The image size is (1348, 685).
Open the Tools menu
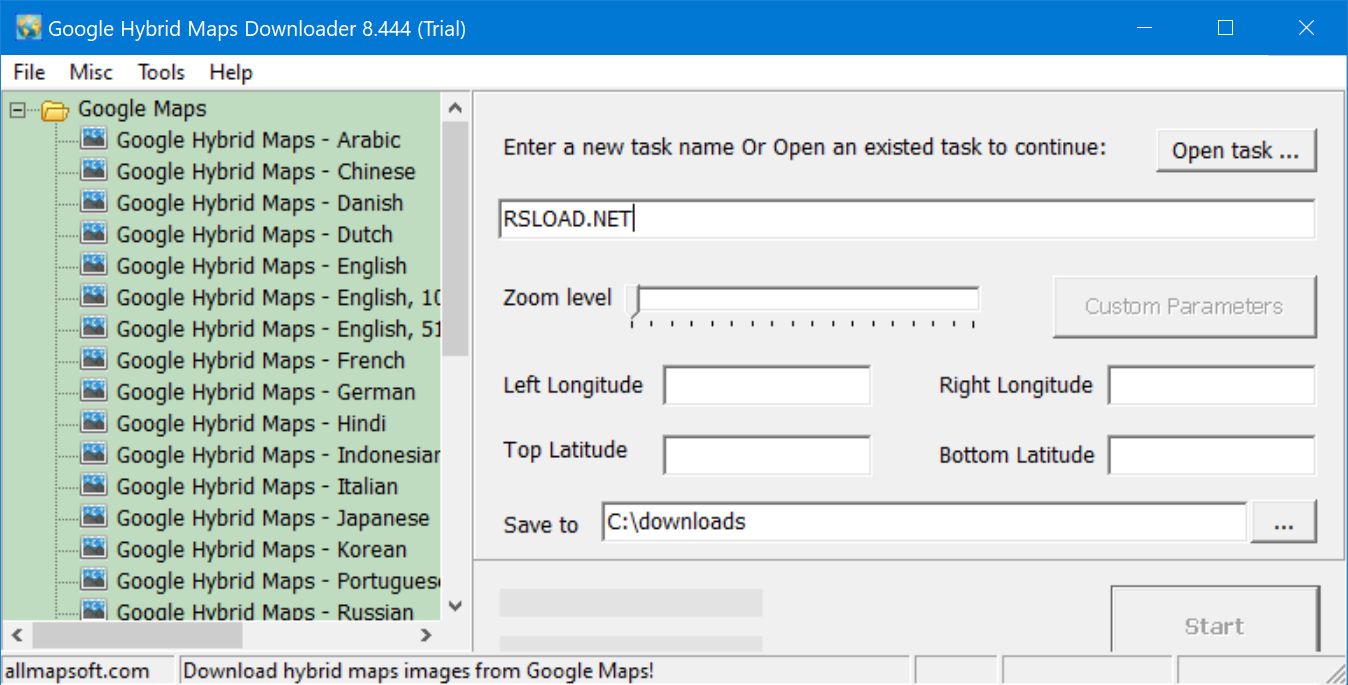pos(161,72)
